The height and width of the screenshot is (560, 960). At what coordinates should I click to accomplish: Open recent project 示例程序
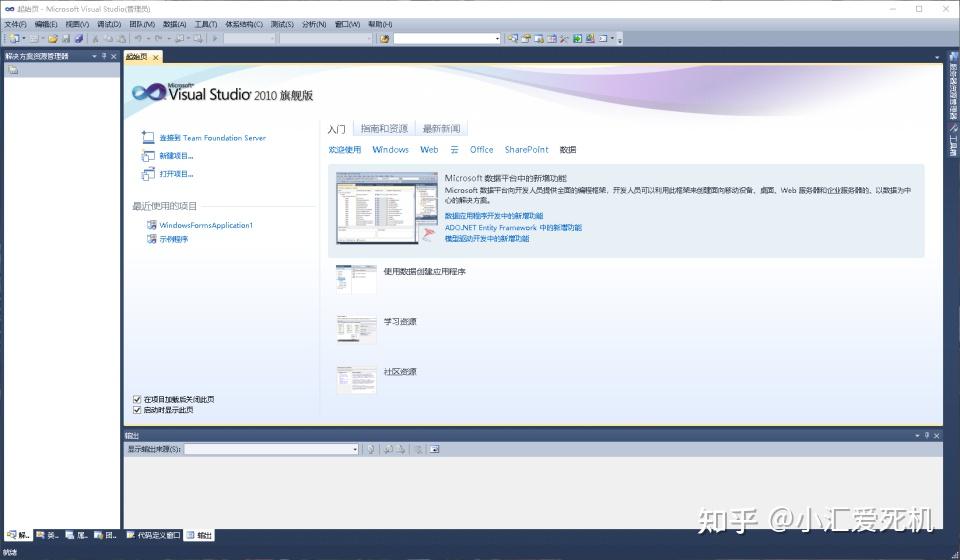(x=174, y=239)
